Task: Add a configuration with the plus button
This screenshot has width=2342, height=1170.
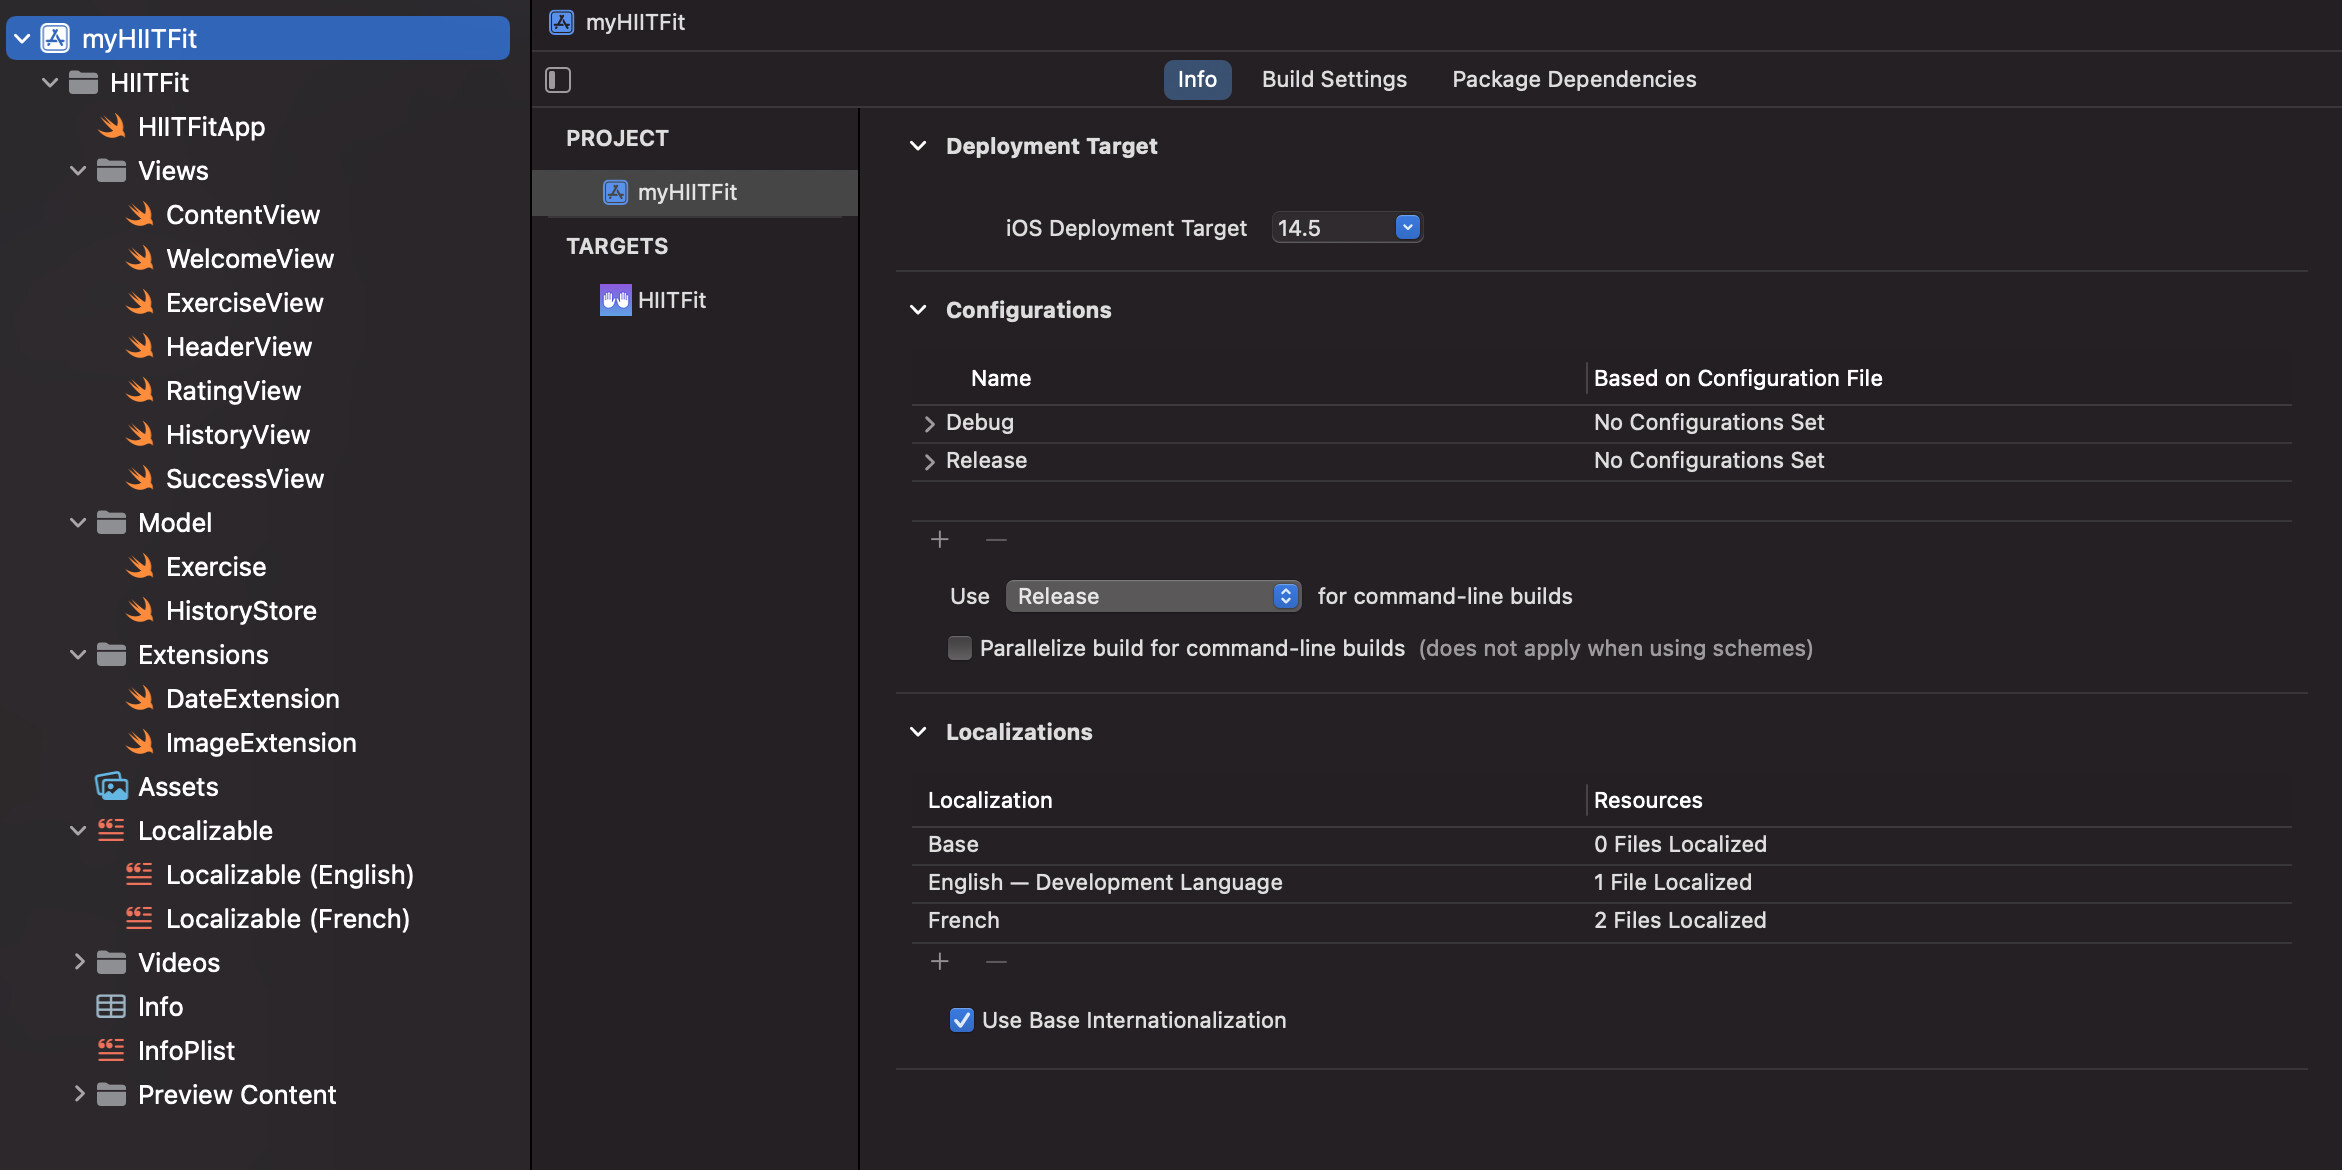Action: [x=940, y=540]
